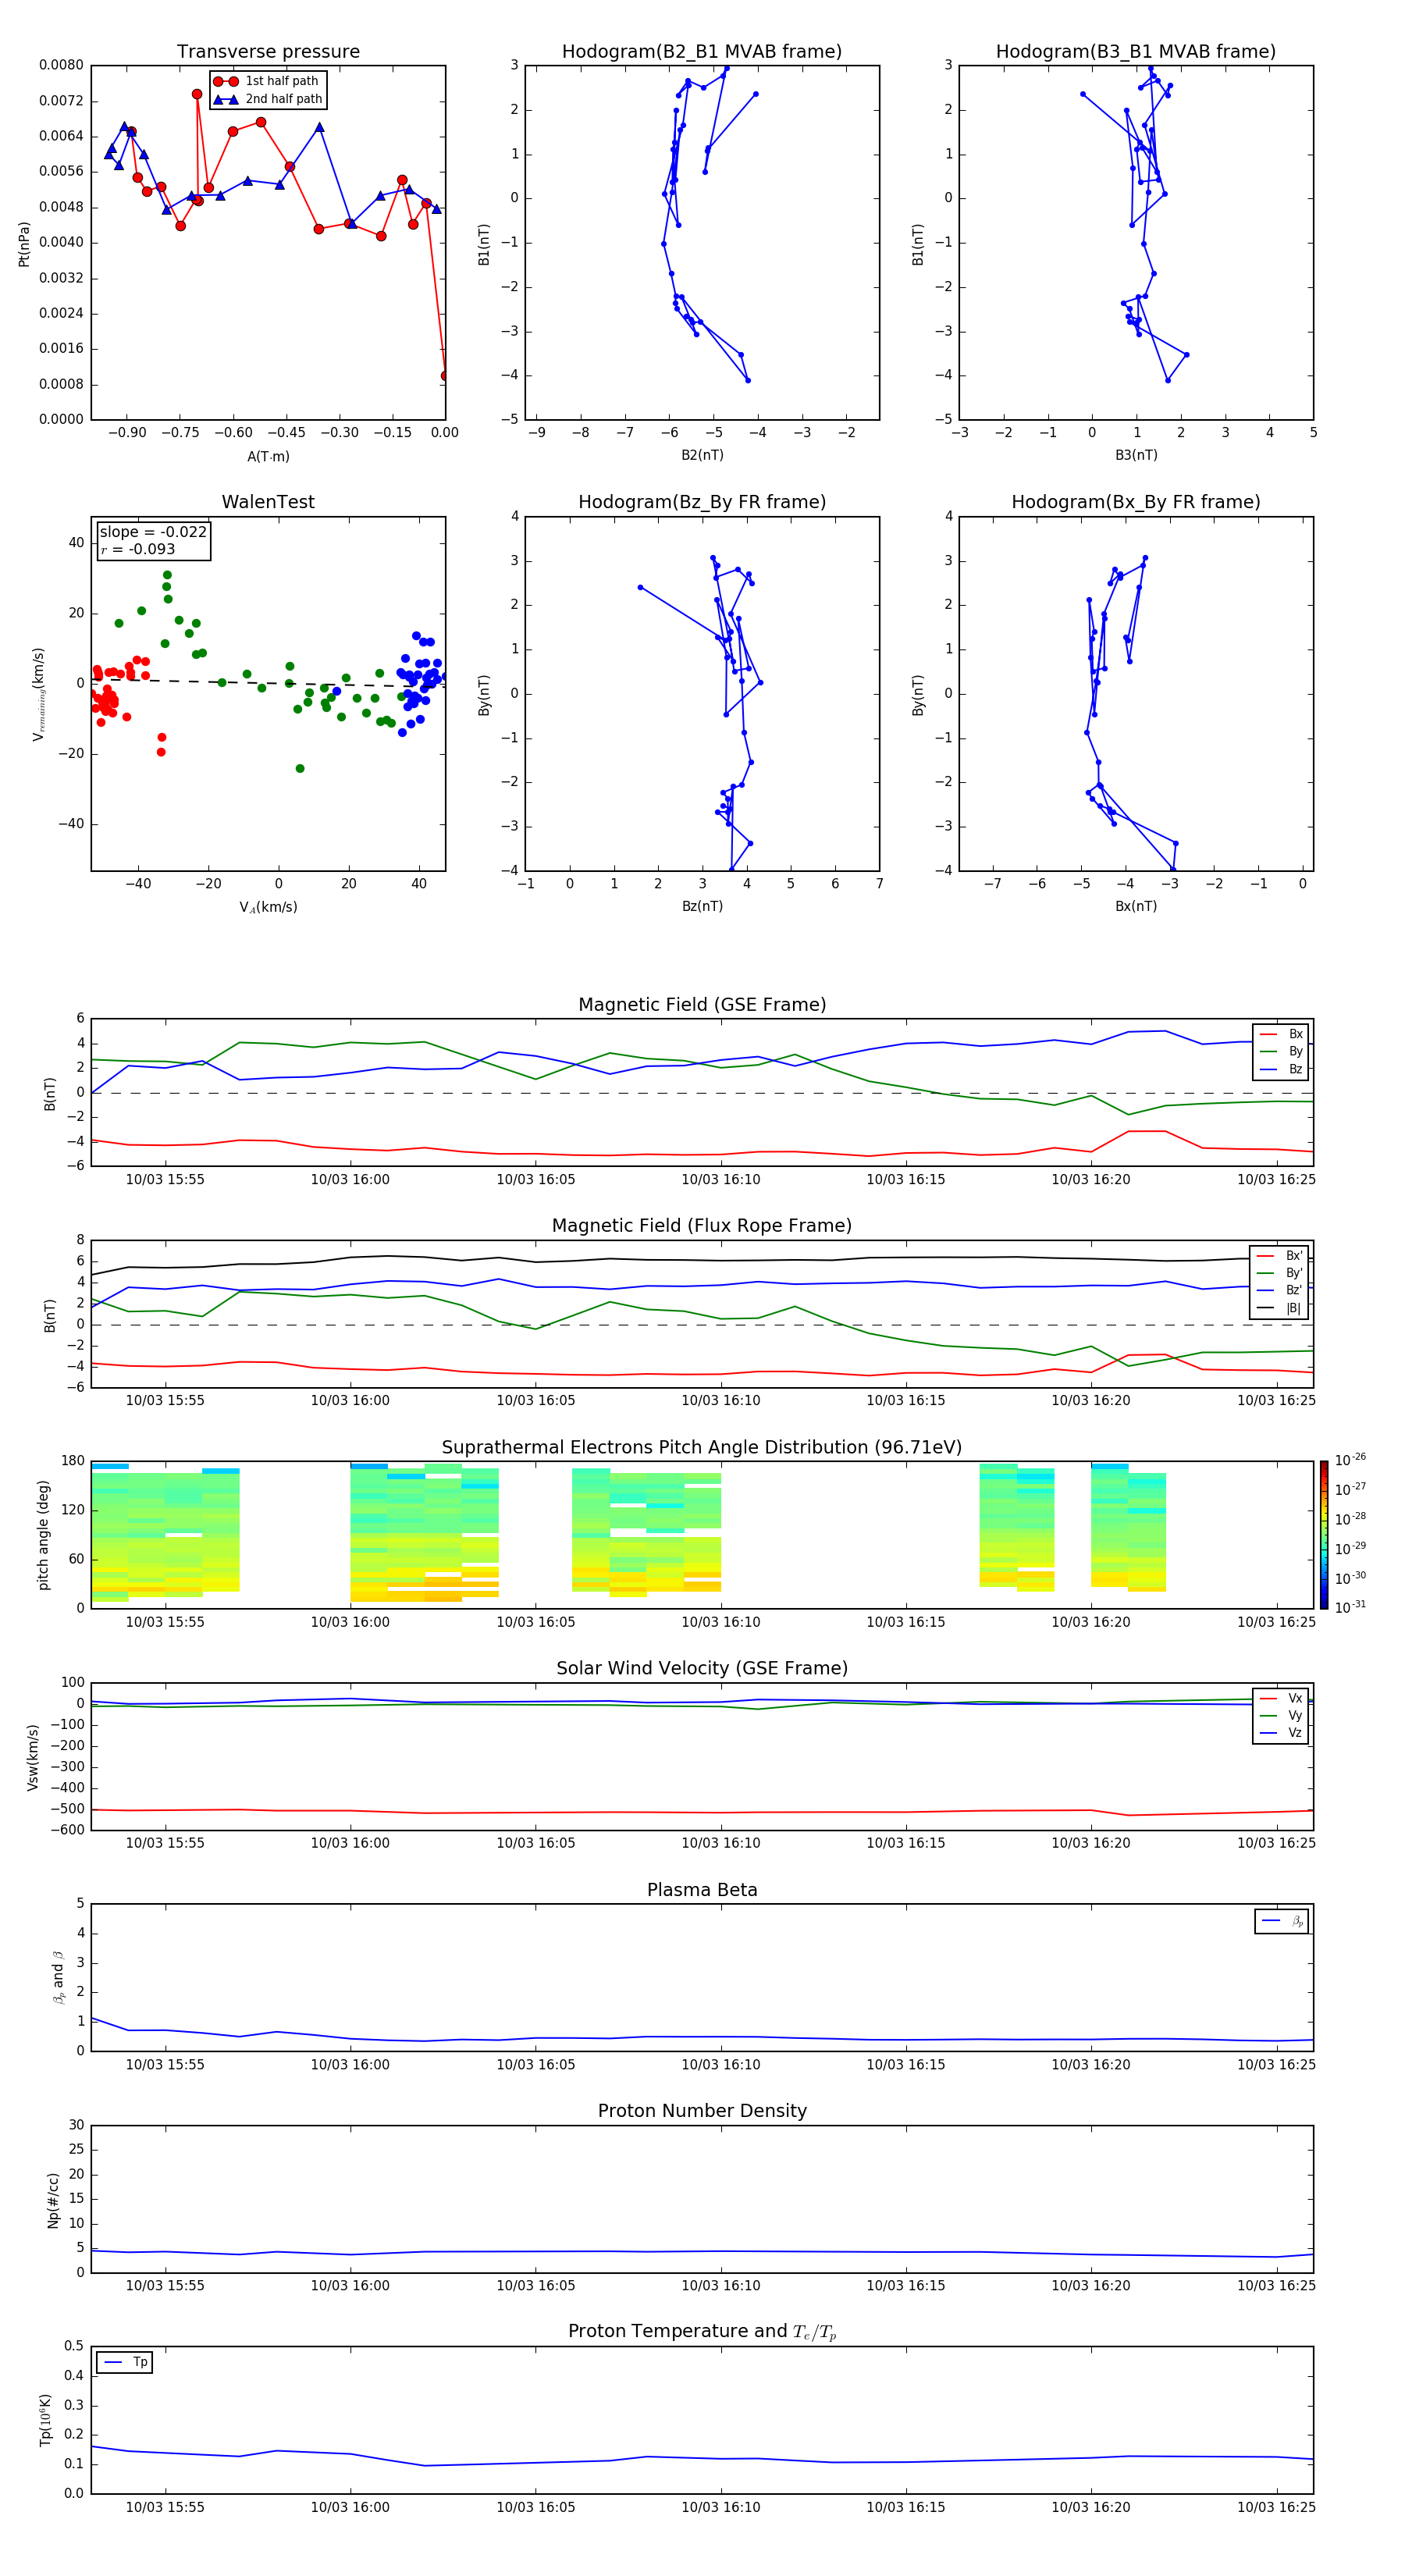1405x2576 pixels.
Task: Click the 'B2(nT)' axis label
Action: tap(702, 455)
